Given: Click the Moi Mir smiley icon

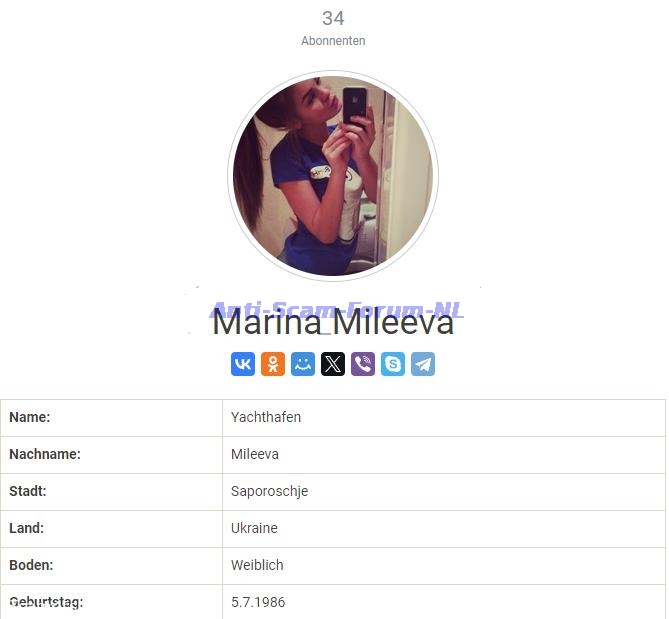Looking at the screenshot, I should (x=303, y=364).
